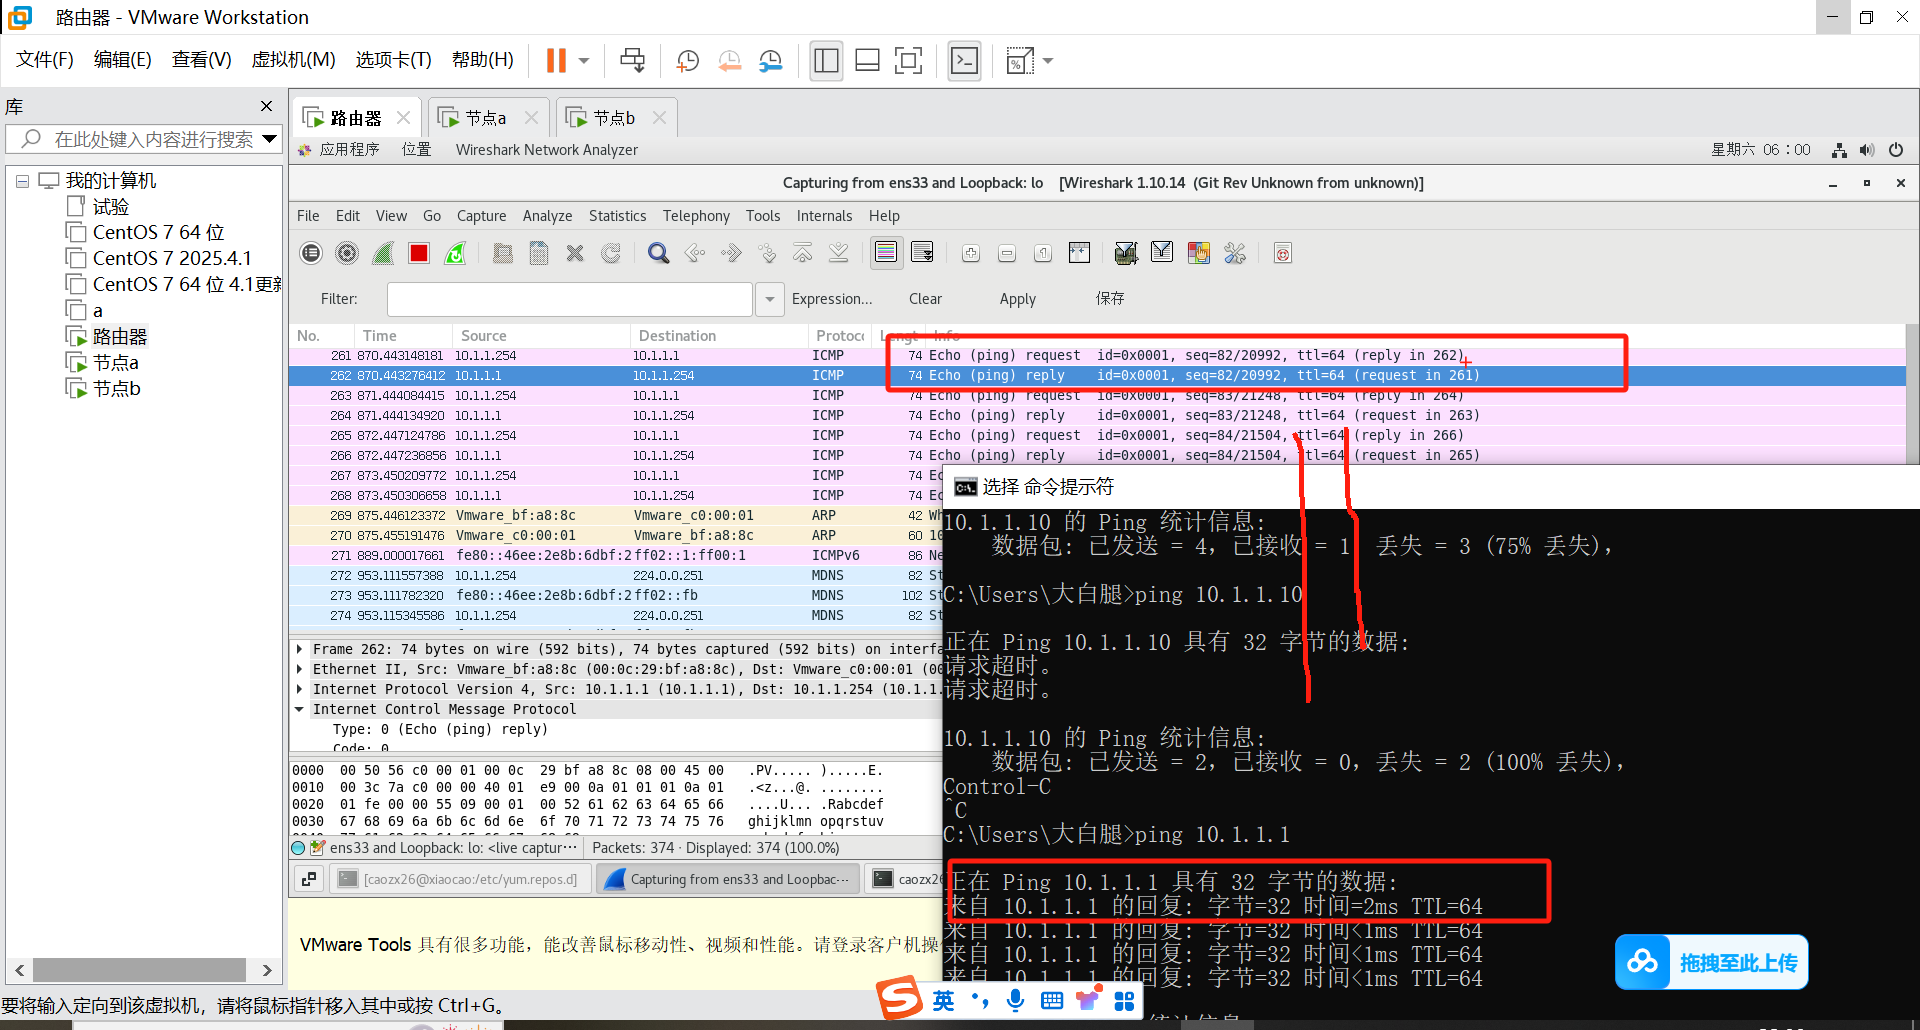The image size is (1920, 1030).
Task: Toggle the VMware thumbnail bar view
Action: tap(868, 61)
